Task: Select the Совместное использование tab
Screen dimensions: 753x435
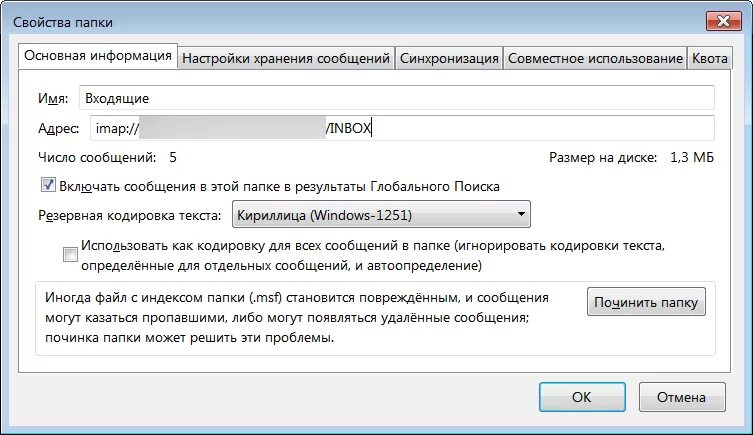Action: (595, 59)
